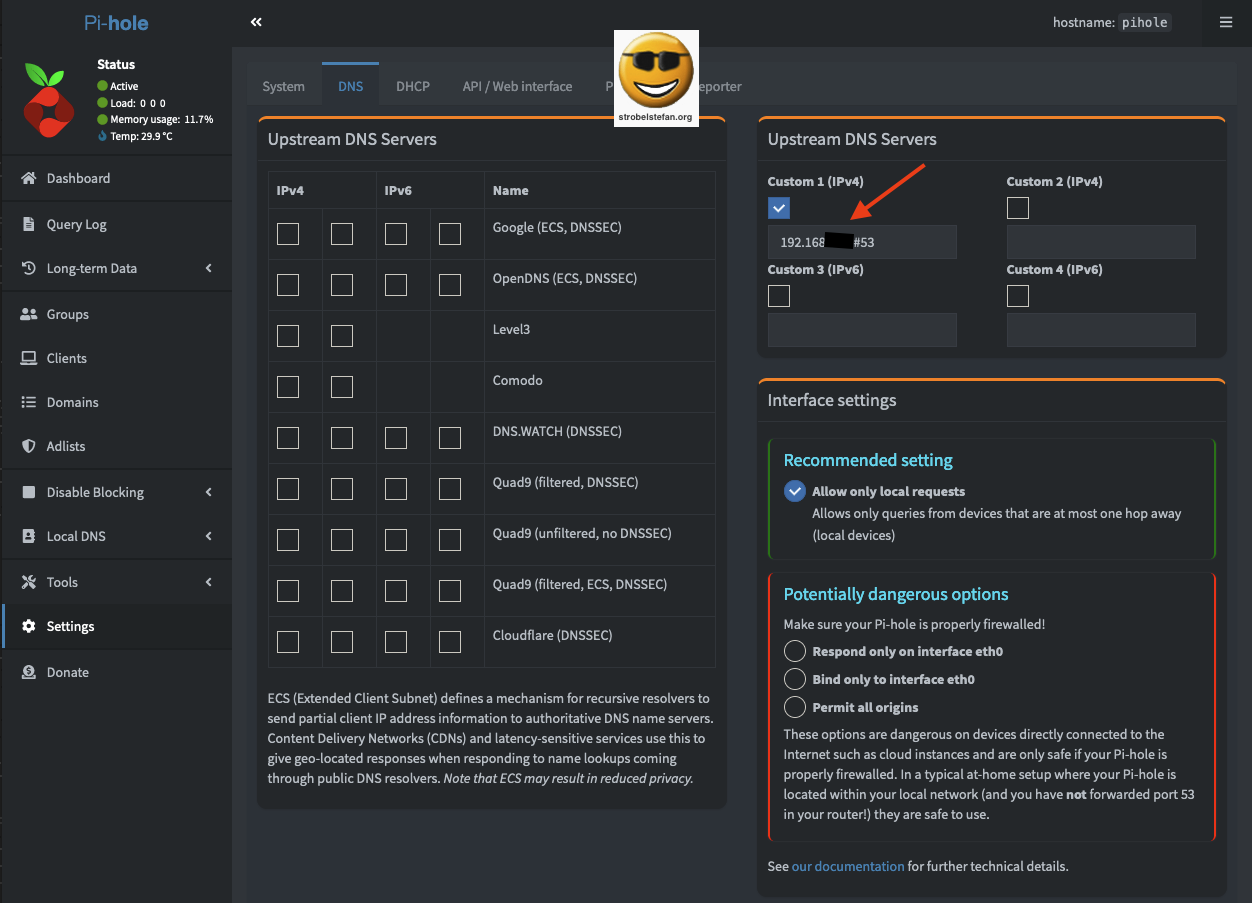This screenshot has width=1252, height=903.
Task: Collapse sidebar with double-chevron icon
Action: (x=256, y=22)
